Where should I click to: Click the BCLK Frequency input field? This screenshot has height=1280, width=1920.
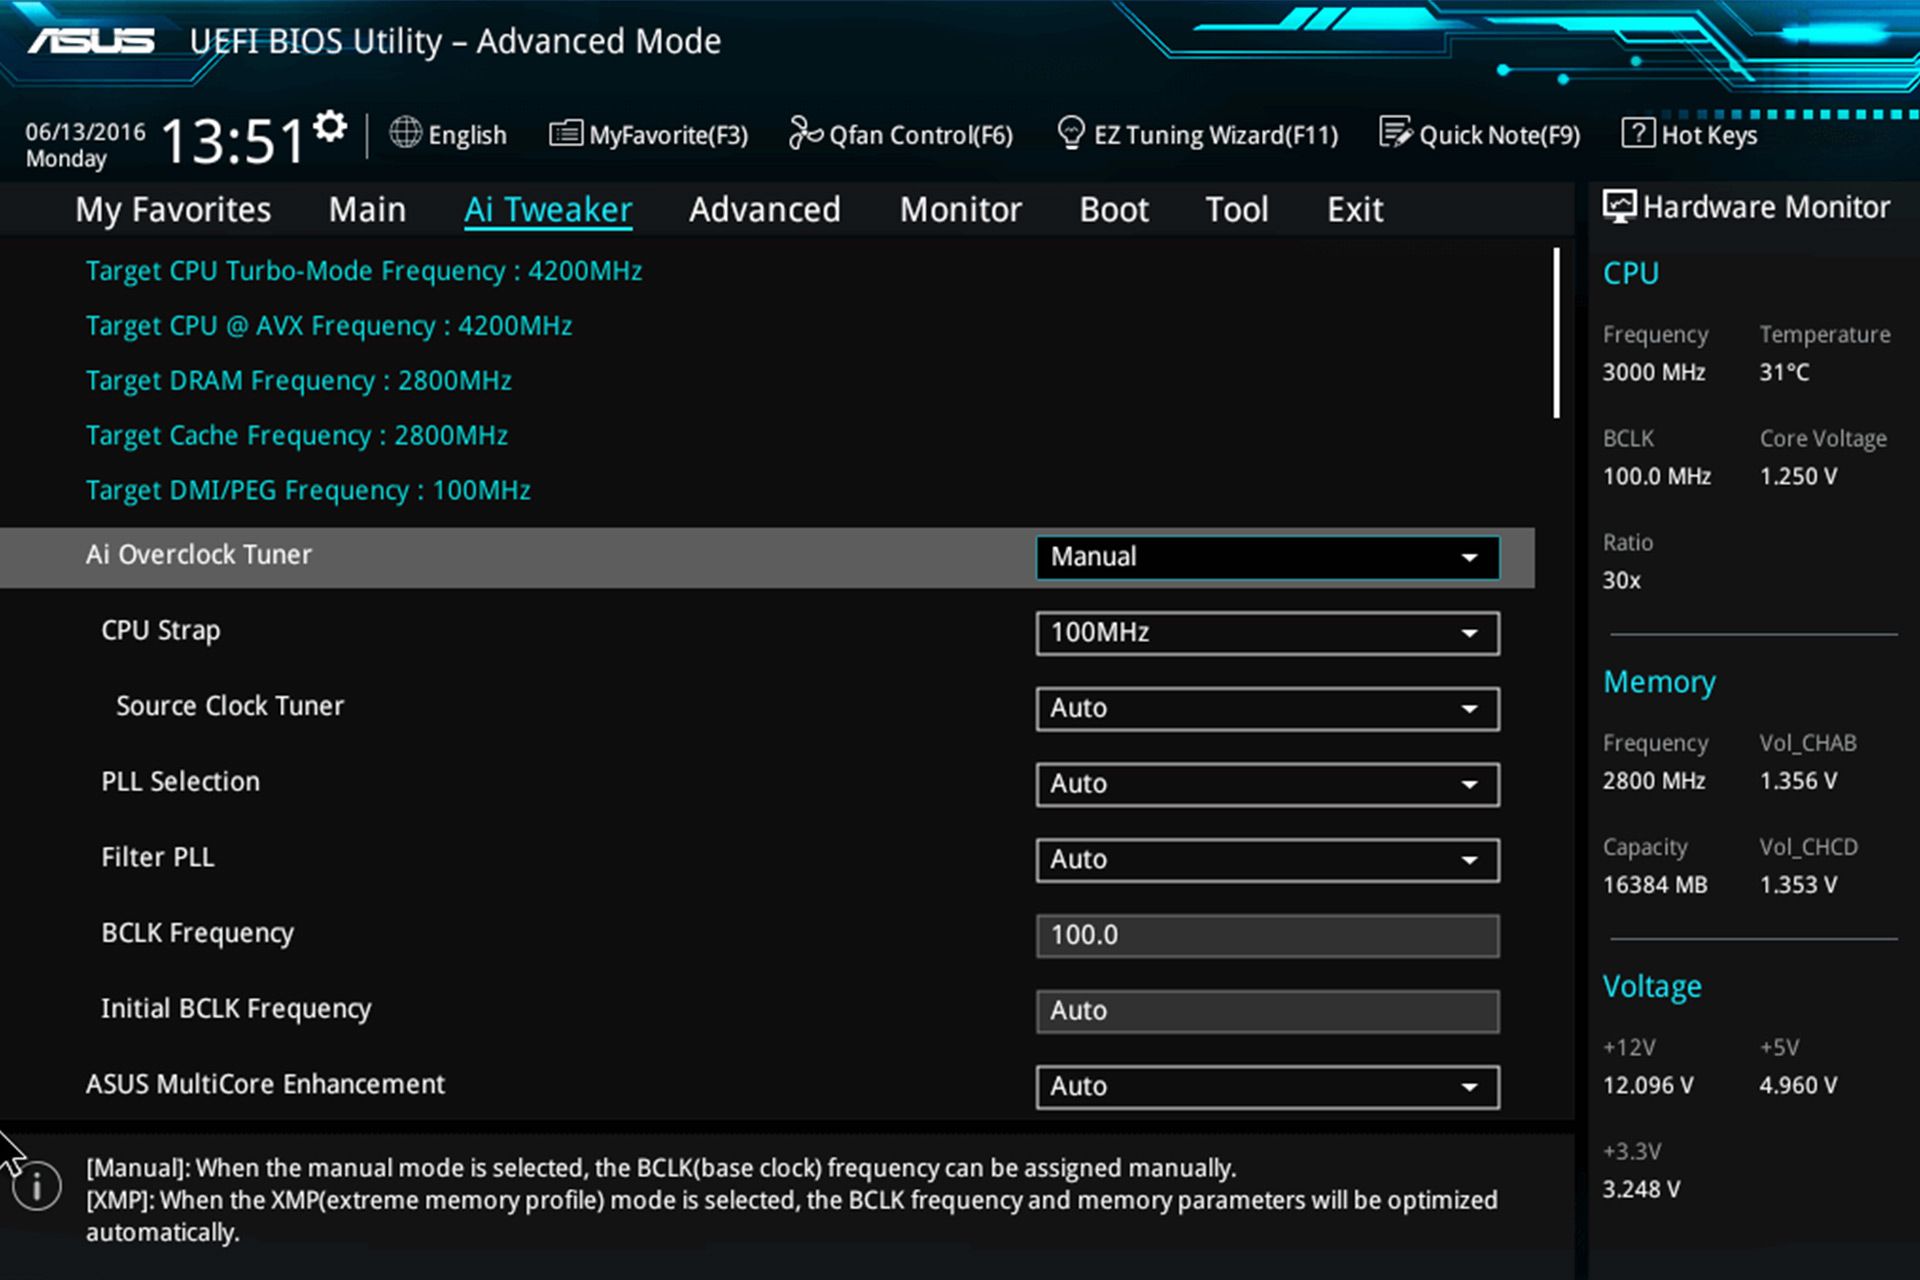1267,936
